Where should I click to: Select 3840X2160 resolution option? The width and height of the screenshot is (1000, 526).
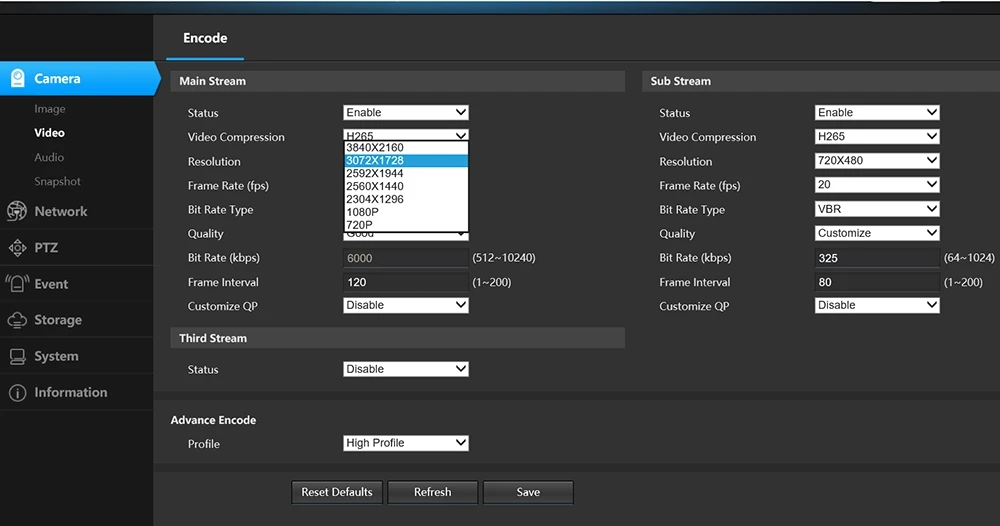(375, 148)
